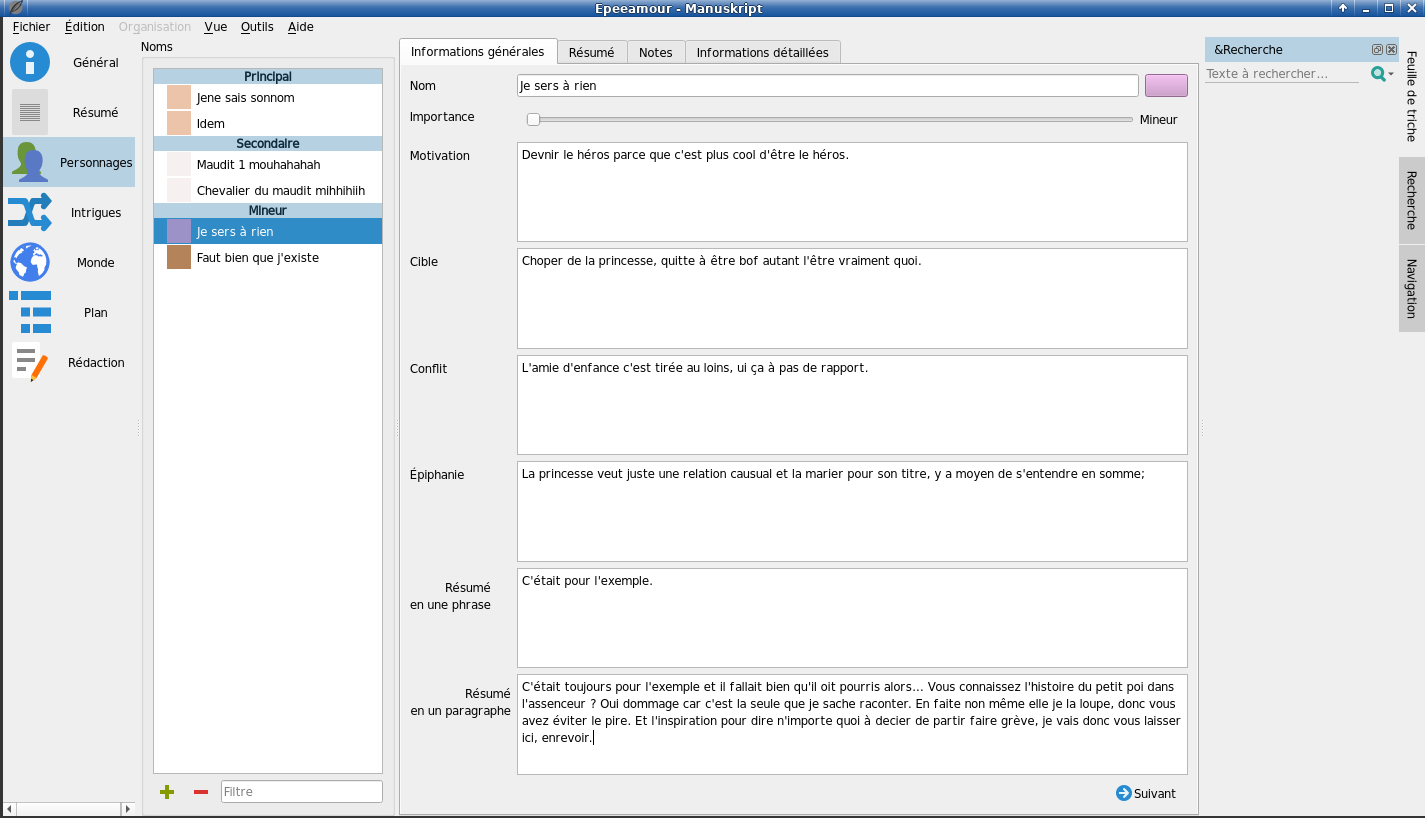Close the Recherche dock panel
Viewport: 1425px width, 818px height.
click(x=1391, y=49)
